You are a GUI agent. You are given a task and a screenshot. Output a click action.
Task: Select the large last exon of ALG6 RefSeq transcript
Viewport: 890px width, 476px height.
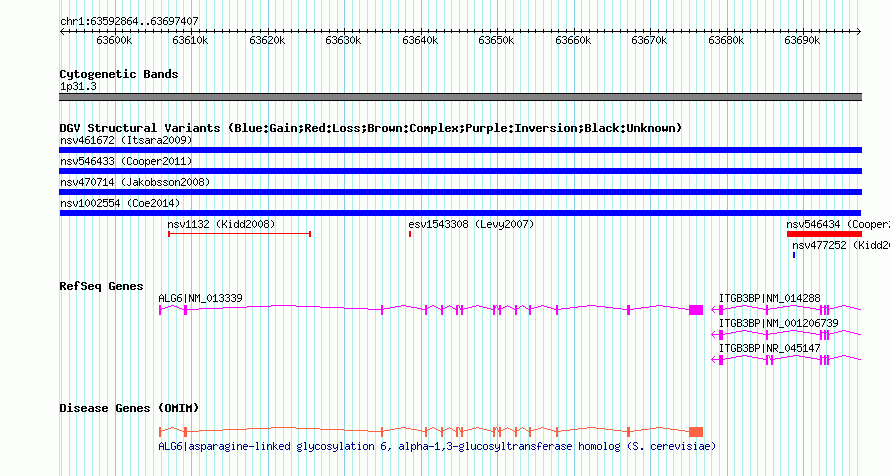click(x=696, y=310)
